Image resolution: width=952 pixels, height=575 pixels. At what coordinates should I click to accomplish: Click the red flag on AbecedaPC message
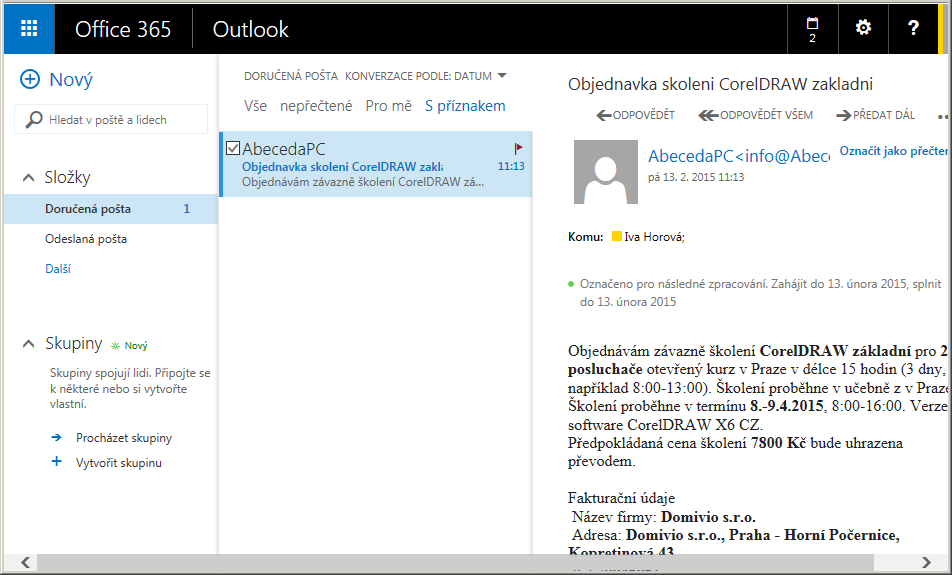coord(518,148)
